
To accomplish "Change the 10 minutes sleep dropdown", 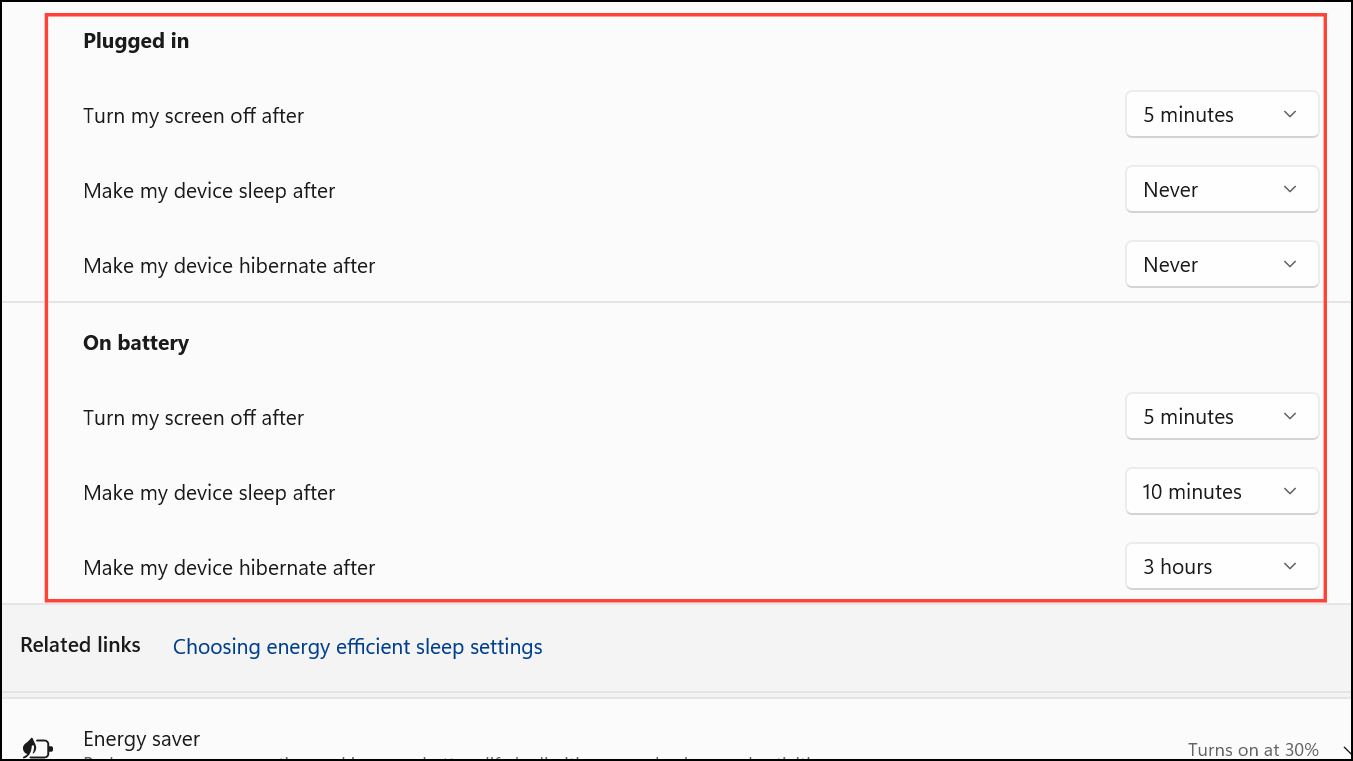I will point(1222,492).
